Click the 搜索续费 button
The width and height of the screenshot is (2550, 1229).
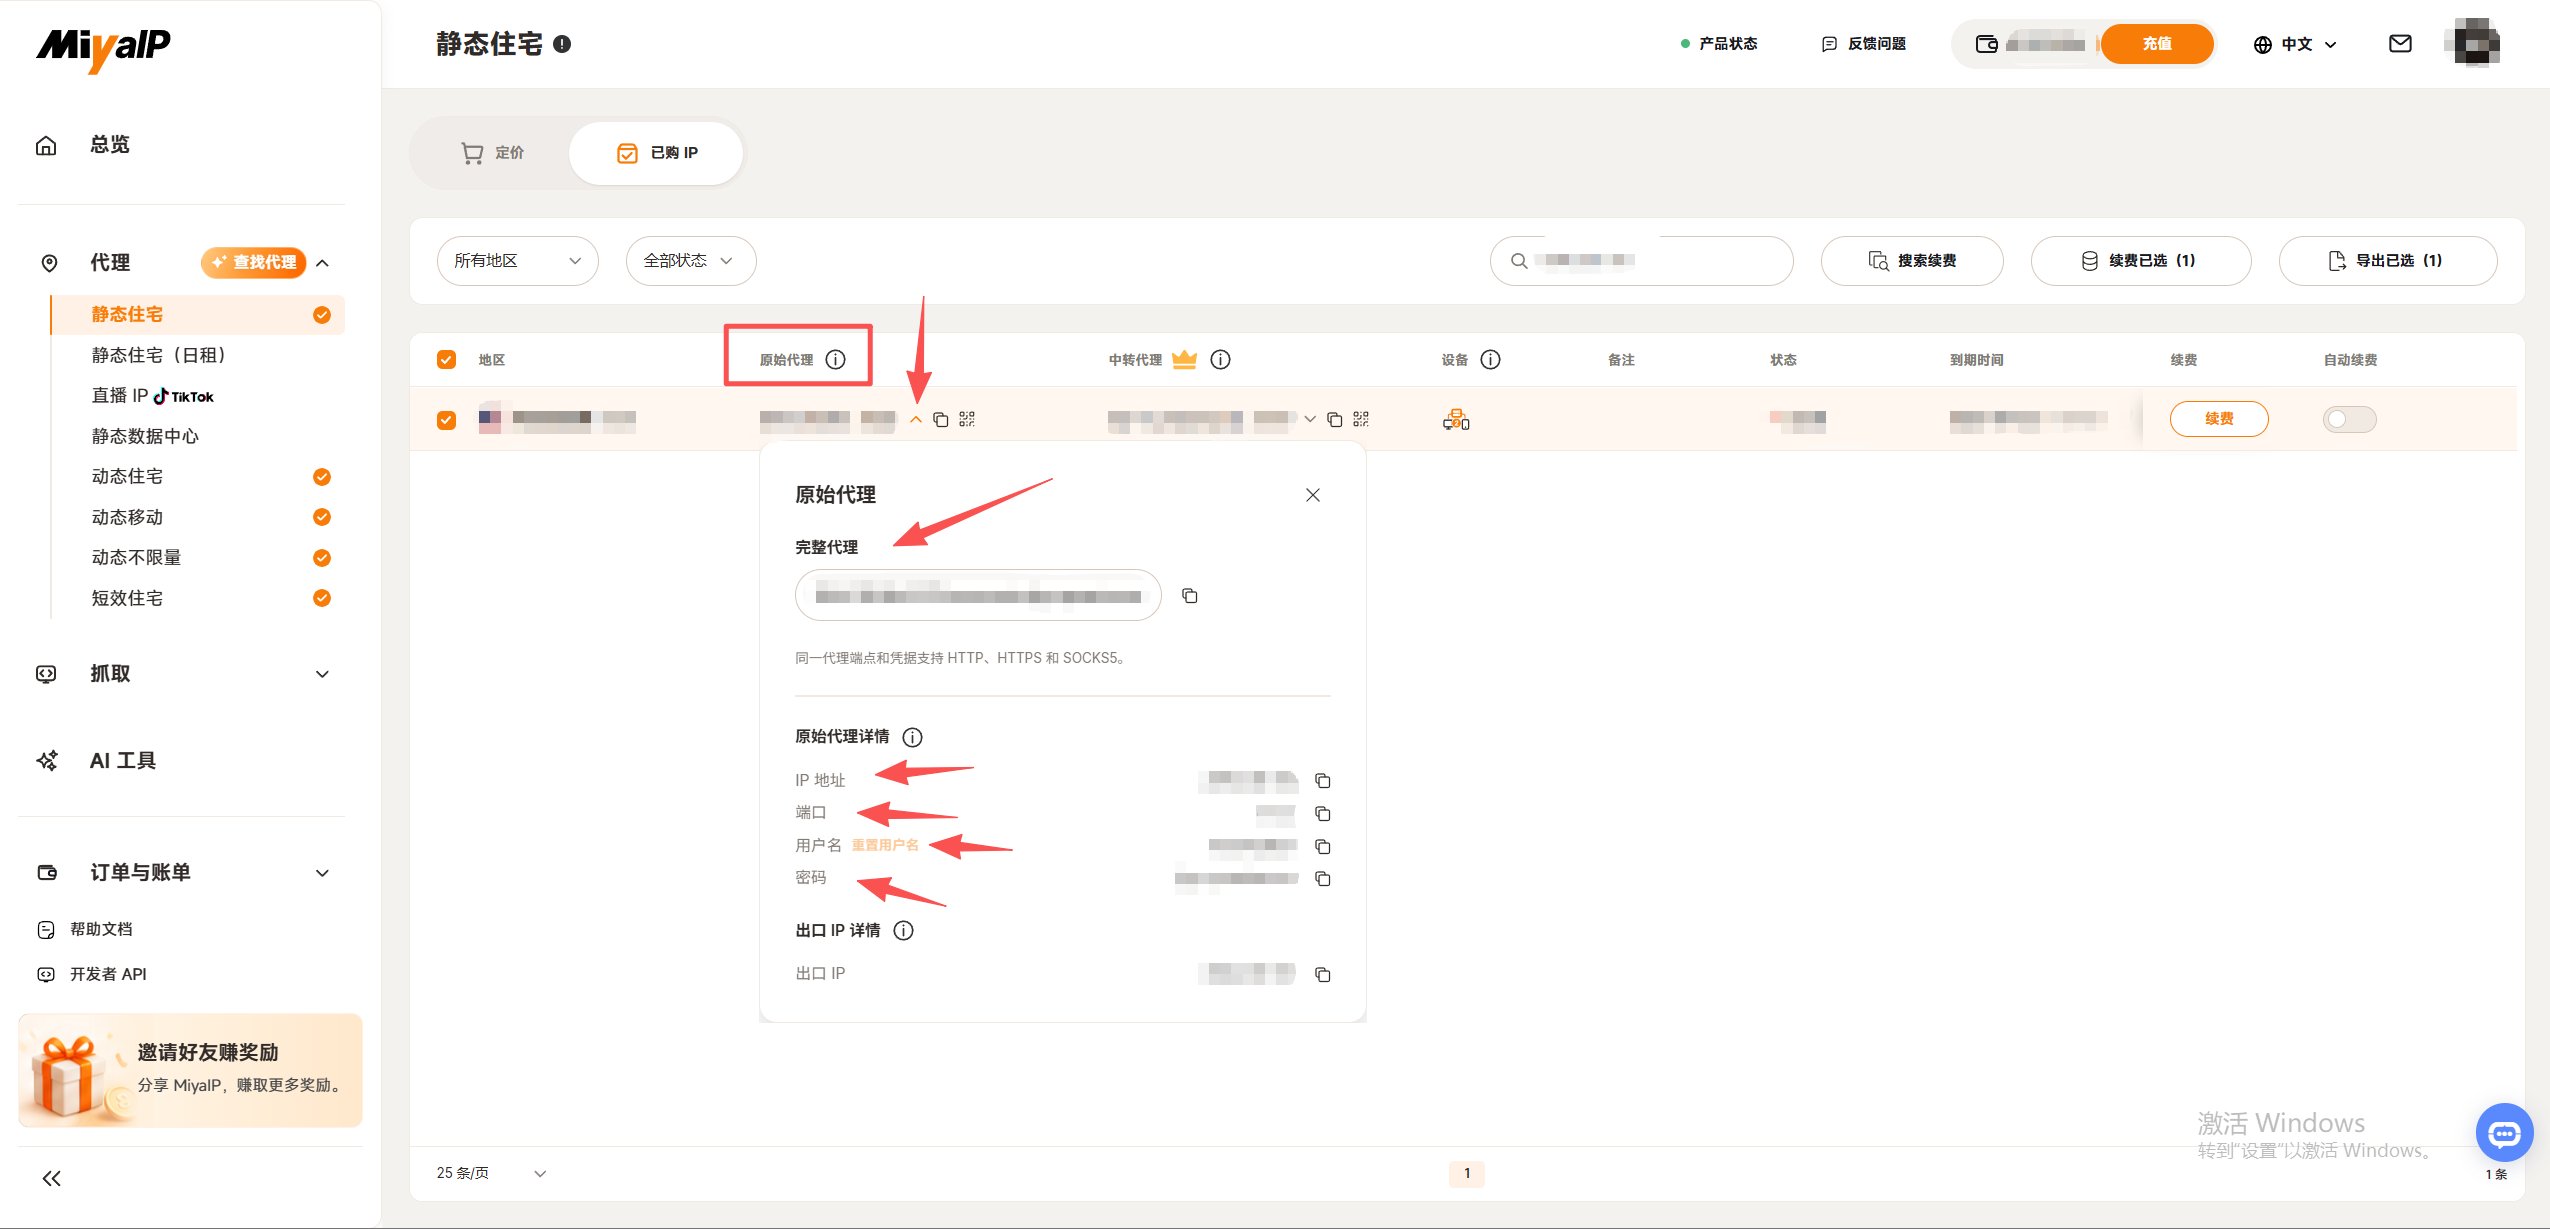[x=1911, y=261]
